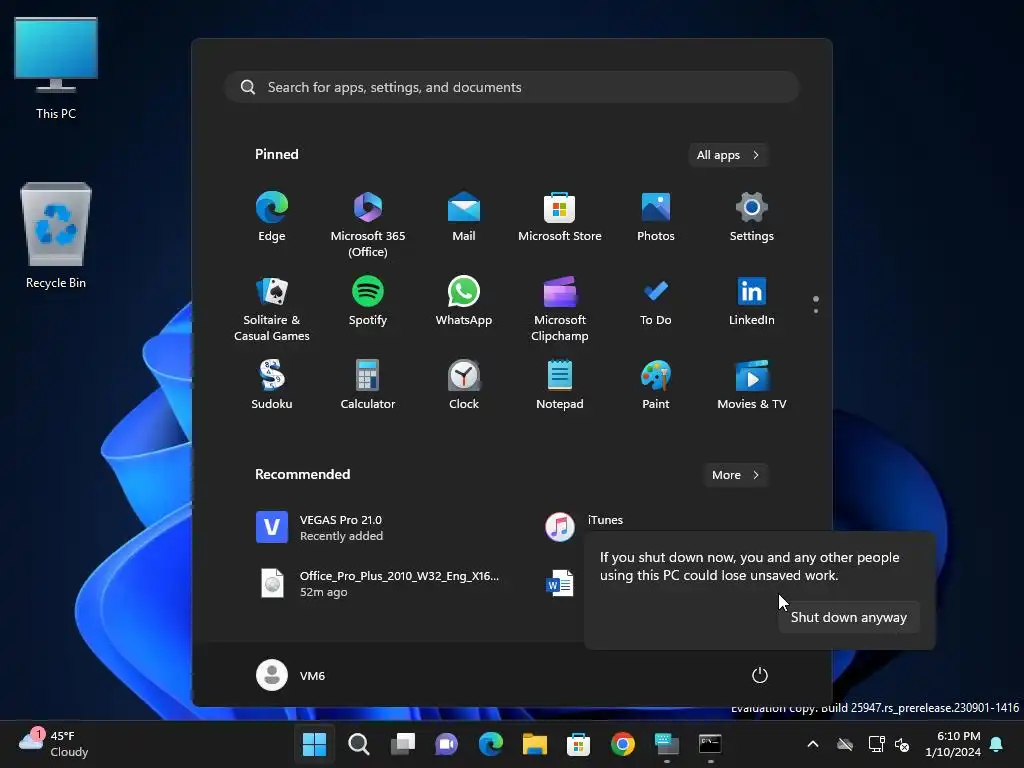Open Microsoft Clipchamp
This screenshot has height=768, width=1024.
click(560, 309)
